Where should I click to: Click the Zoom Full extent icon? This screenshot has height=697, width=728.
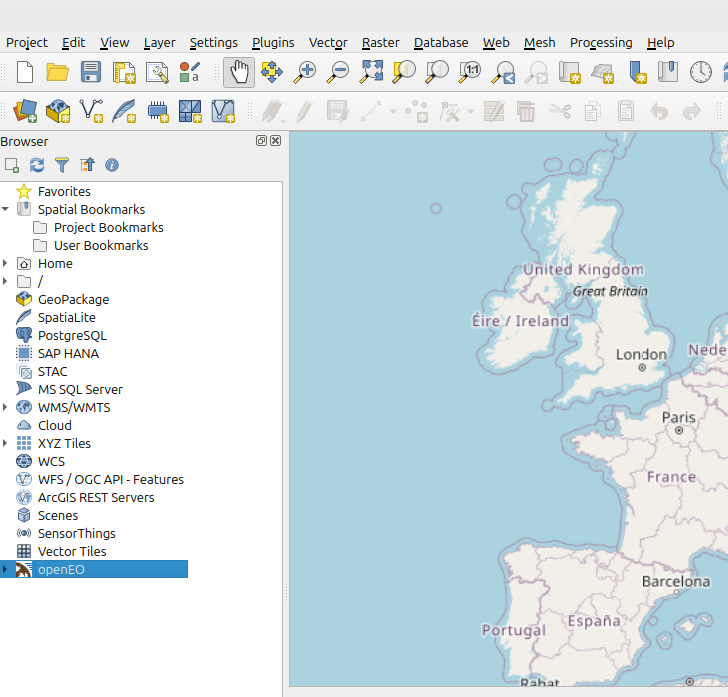point(371,72)
